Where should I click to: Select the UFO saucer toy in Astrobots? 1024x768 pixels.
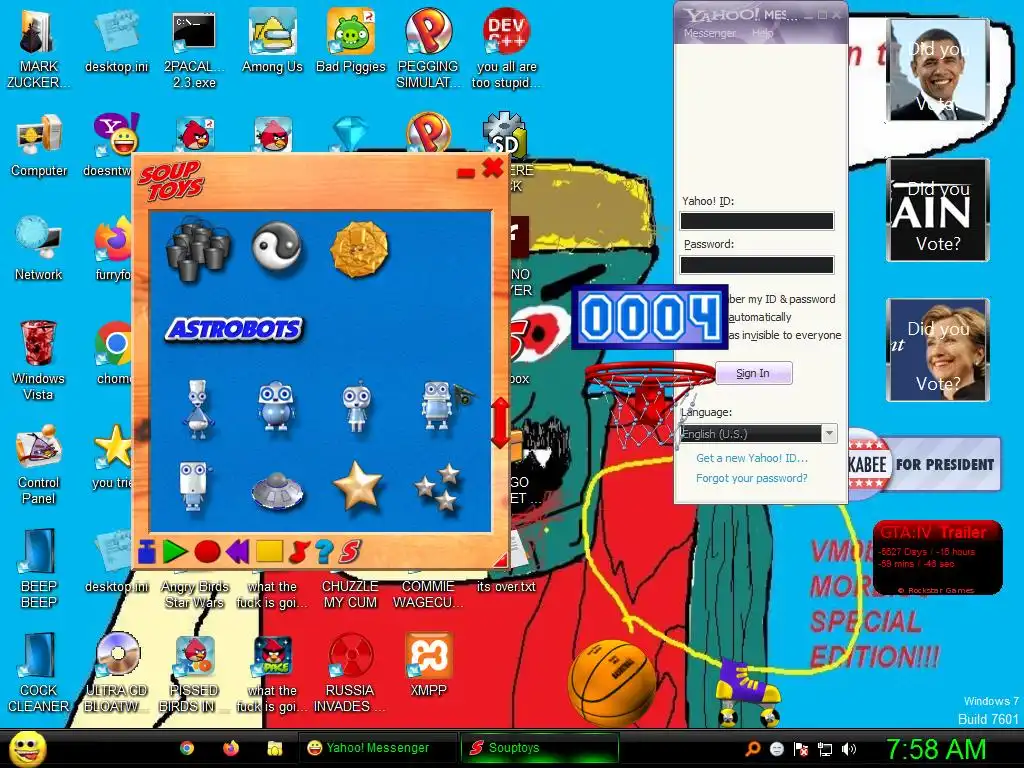tap(278, 490)
